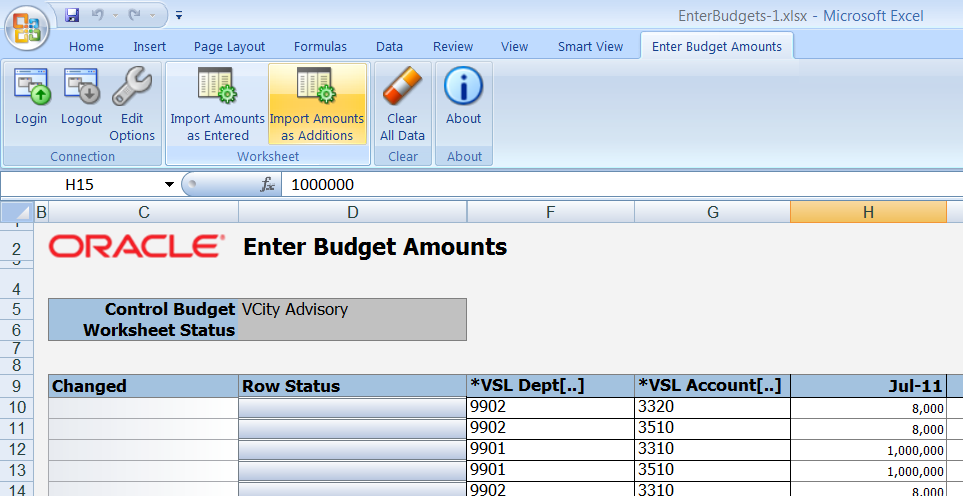Image resolution: width=963 pixels, height=496 pixels.
Task: Click the Enter Budget Amounts title
Action: tap(375, 247)
